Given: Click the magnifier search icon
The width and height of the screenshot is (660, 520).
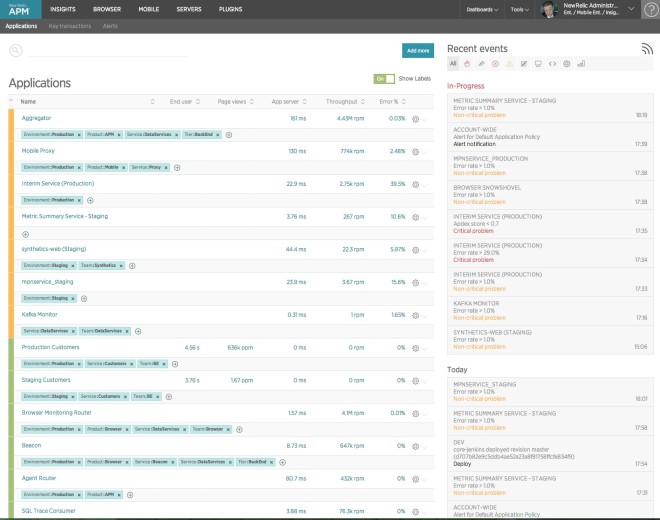Looking at the screenshot, I should click(x=16, y=51).
